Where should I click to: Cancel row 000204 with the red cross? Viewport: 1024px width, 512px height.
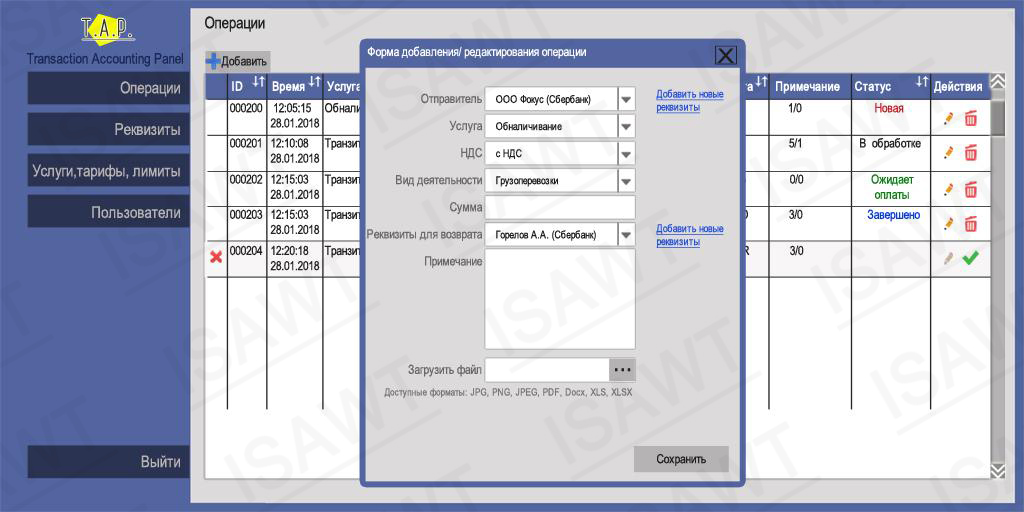(x=216, y=257)
